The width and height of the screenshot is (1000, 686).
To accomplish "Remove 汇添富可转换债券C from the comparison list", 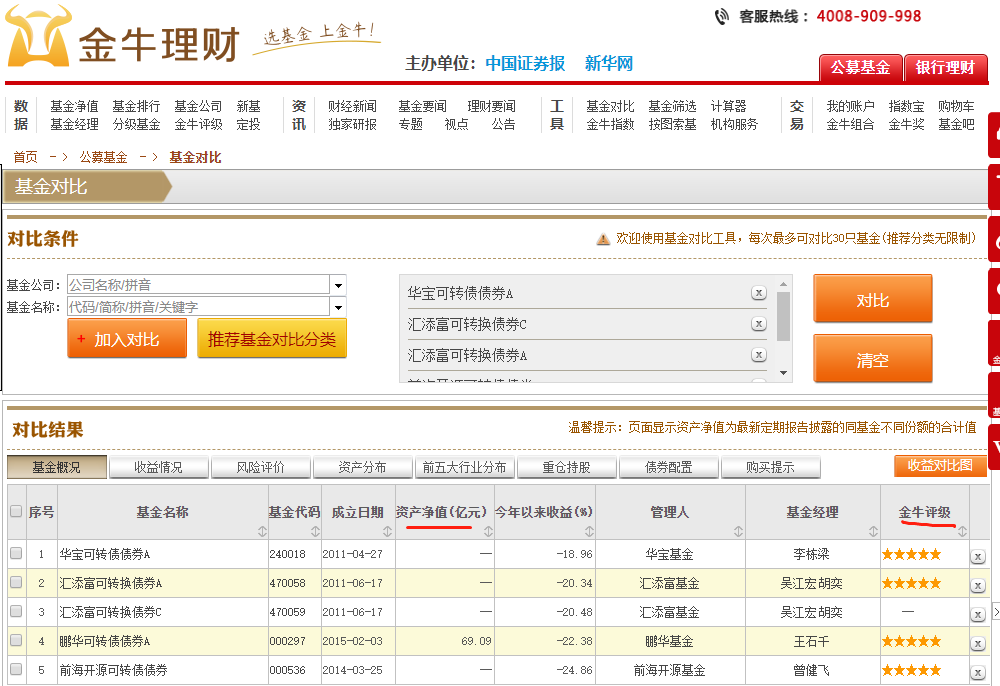I will click(759, 323).
